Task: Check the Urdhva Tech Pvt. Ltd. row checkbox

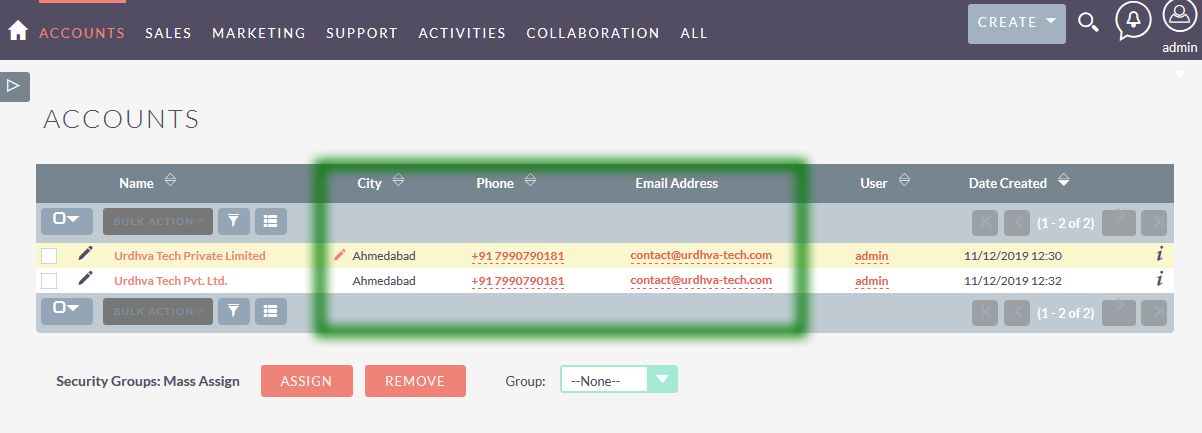Action: [x=49, y=281]
